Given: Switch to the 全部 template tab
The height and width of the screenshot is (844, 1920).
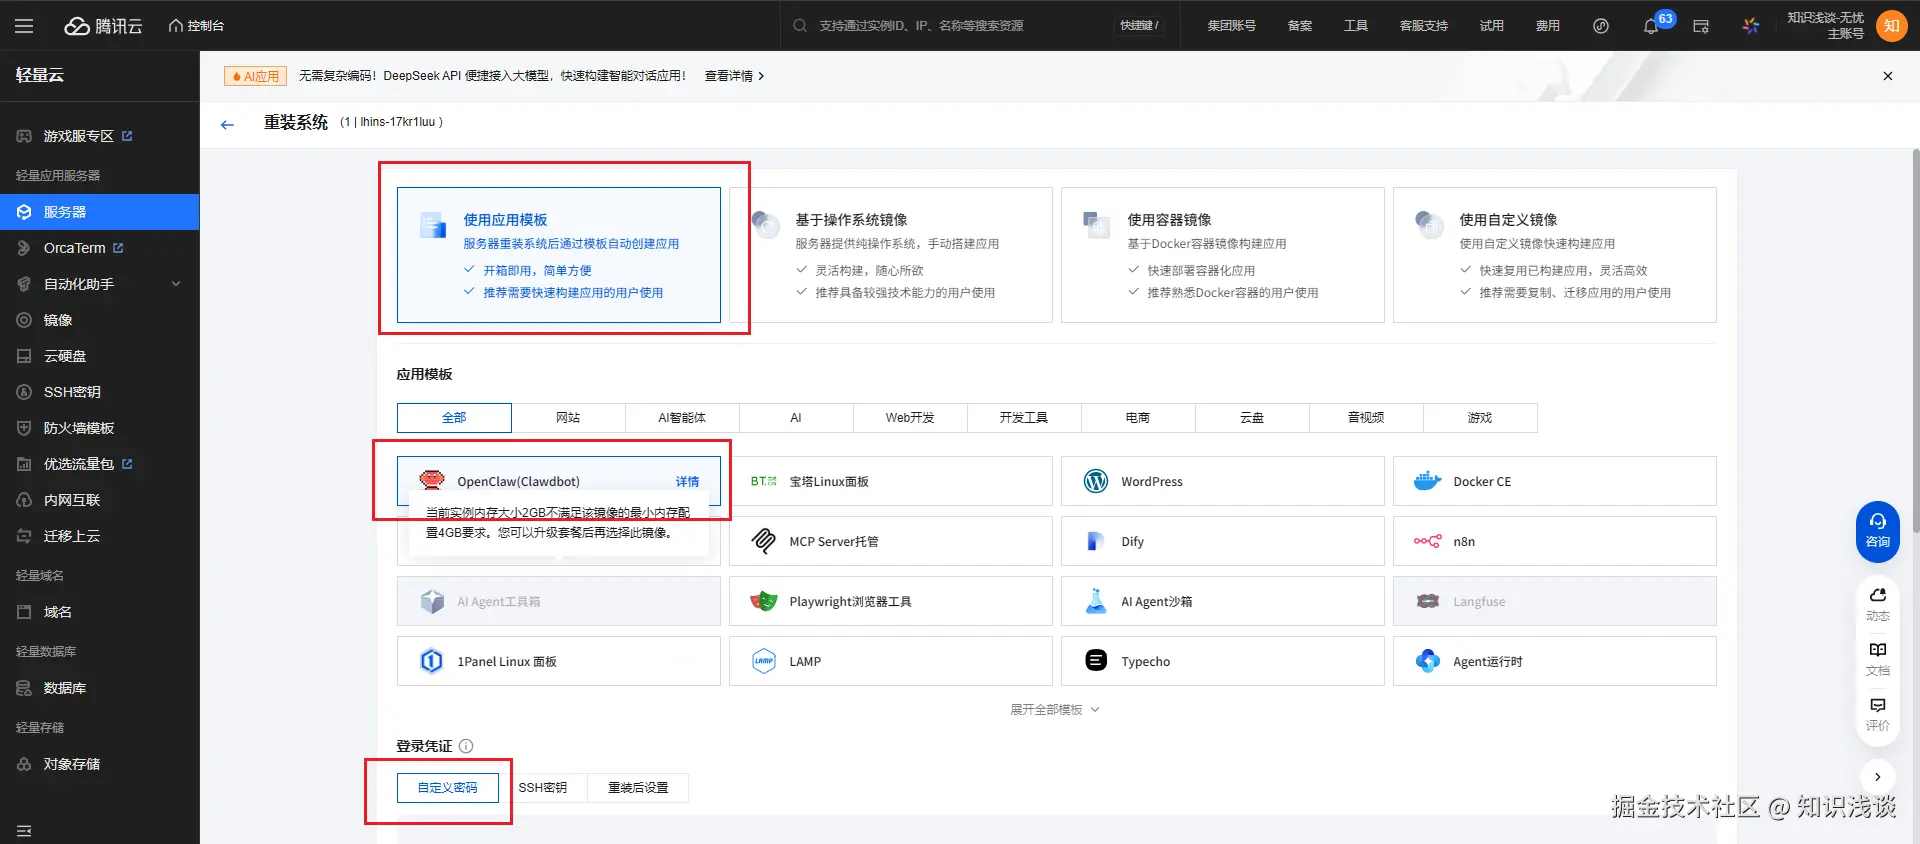Looking at the screenshot, I should coord(454,418).
